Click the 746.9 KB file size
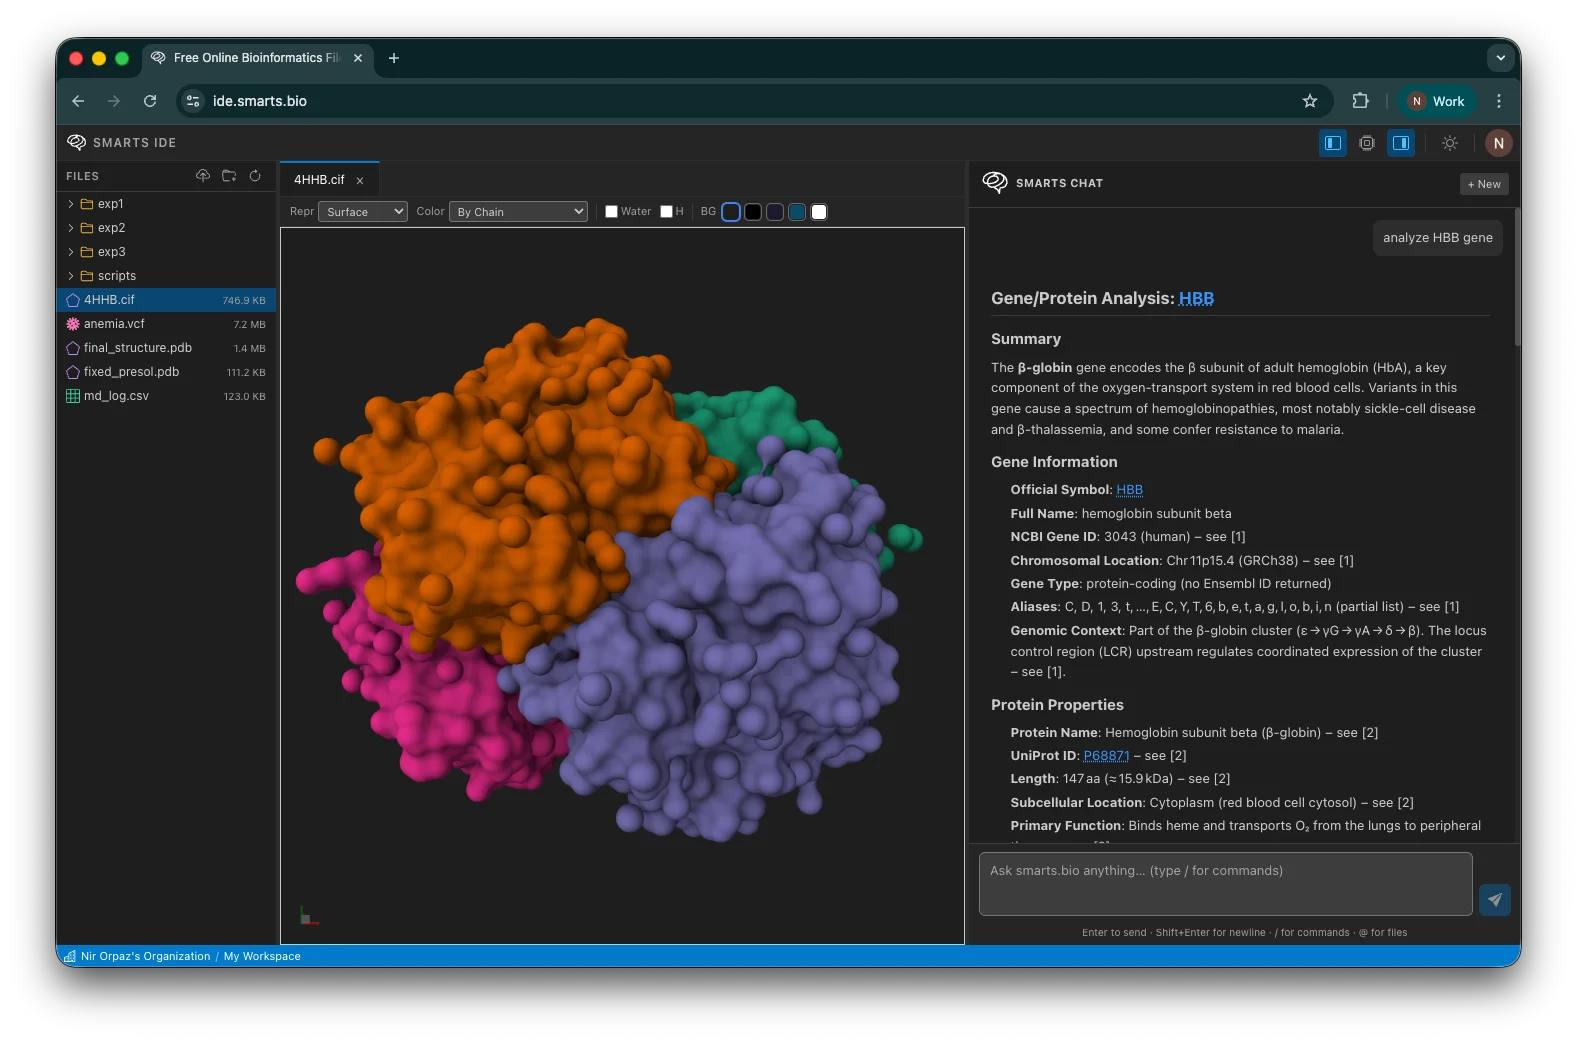The width and height of the screenshot is (1577, 1041). click(x=244, y=300)
